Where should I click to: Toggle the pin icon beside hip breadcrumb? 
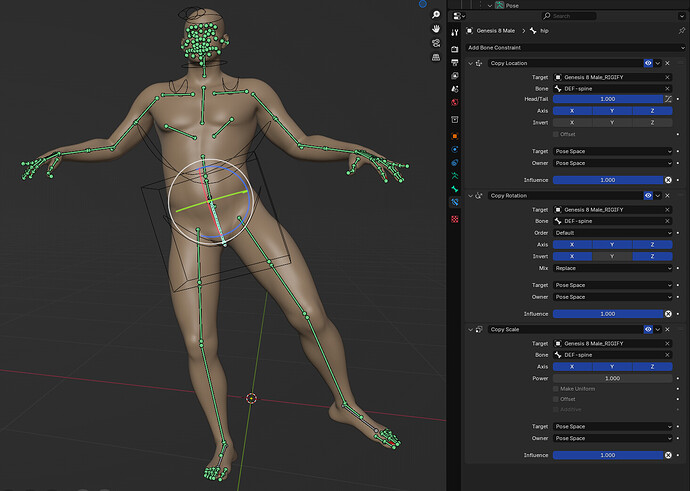pyautogui.click(x=682, y=30)
